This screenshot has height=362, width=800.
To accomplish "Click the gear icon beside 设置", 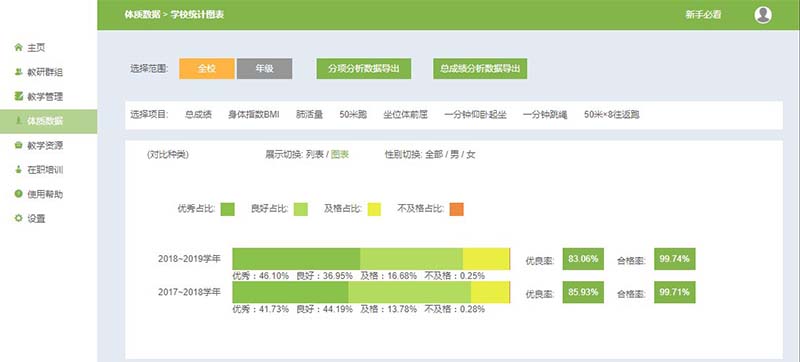I will click(19, 218).
